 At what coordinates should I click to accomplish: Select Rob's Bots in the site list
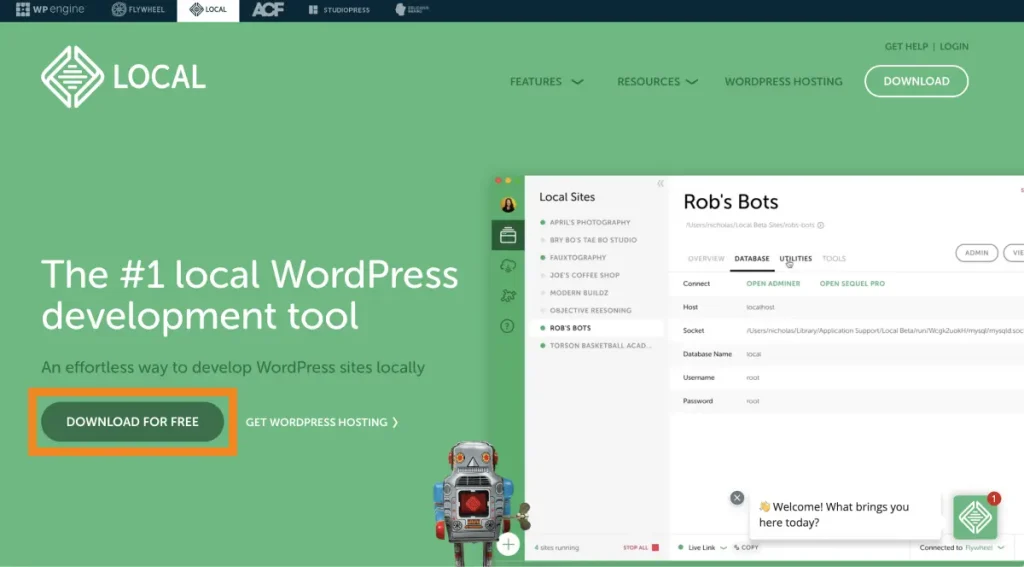(570, 328)
